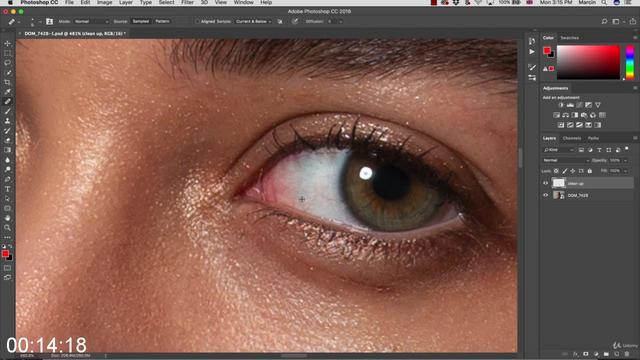Open Sample dropdown showing Current & Below

click(x=253, y=22)
